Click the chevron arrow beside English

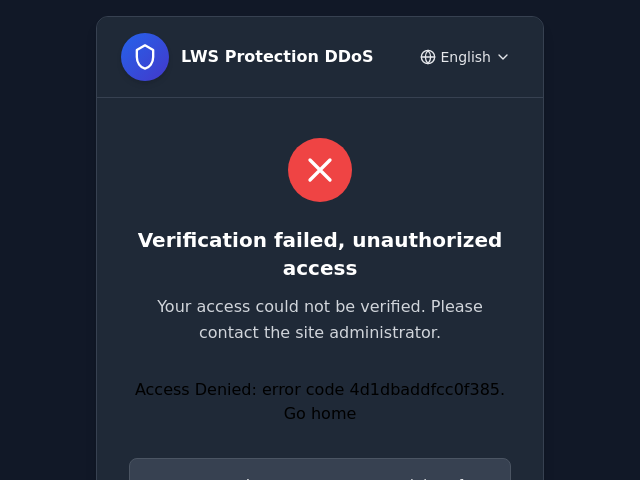coord(503,57)
